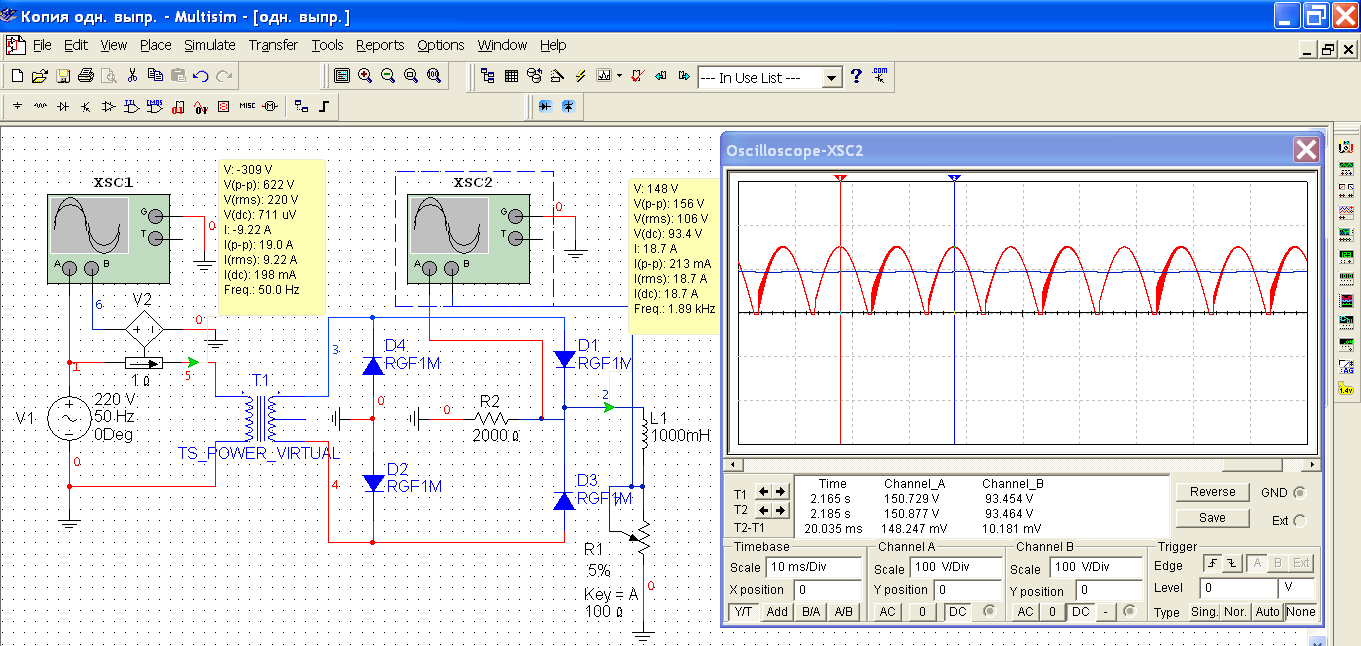Open the Transfer menu

[x=273, y=45]
